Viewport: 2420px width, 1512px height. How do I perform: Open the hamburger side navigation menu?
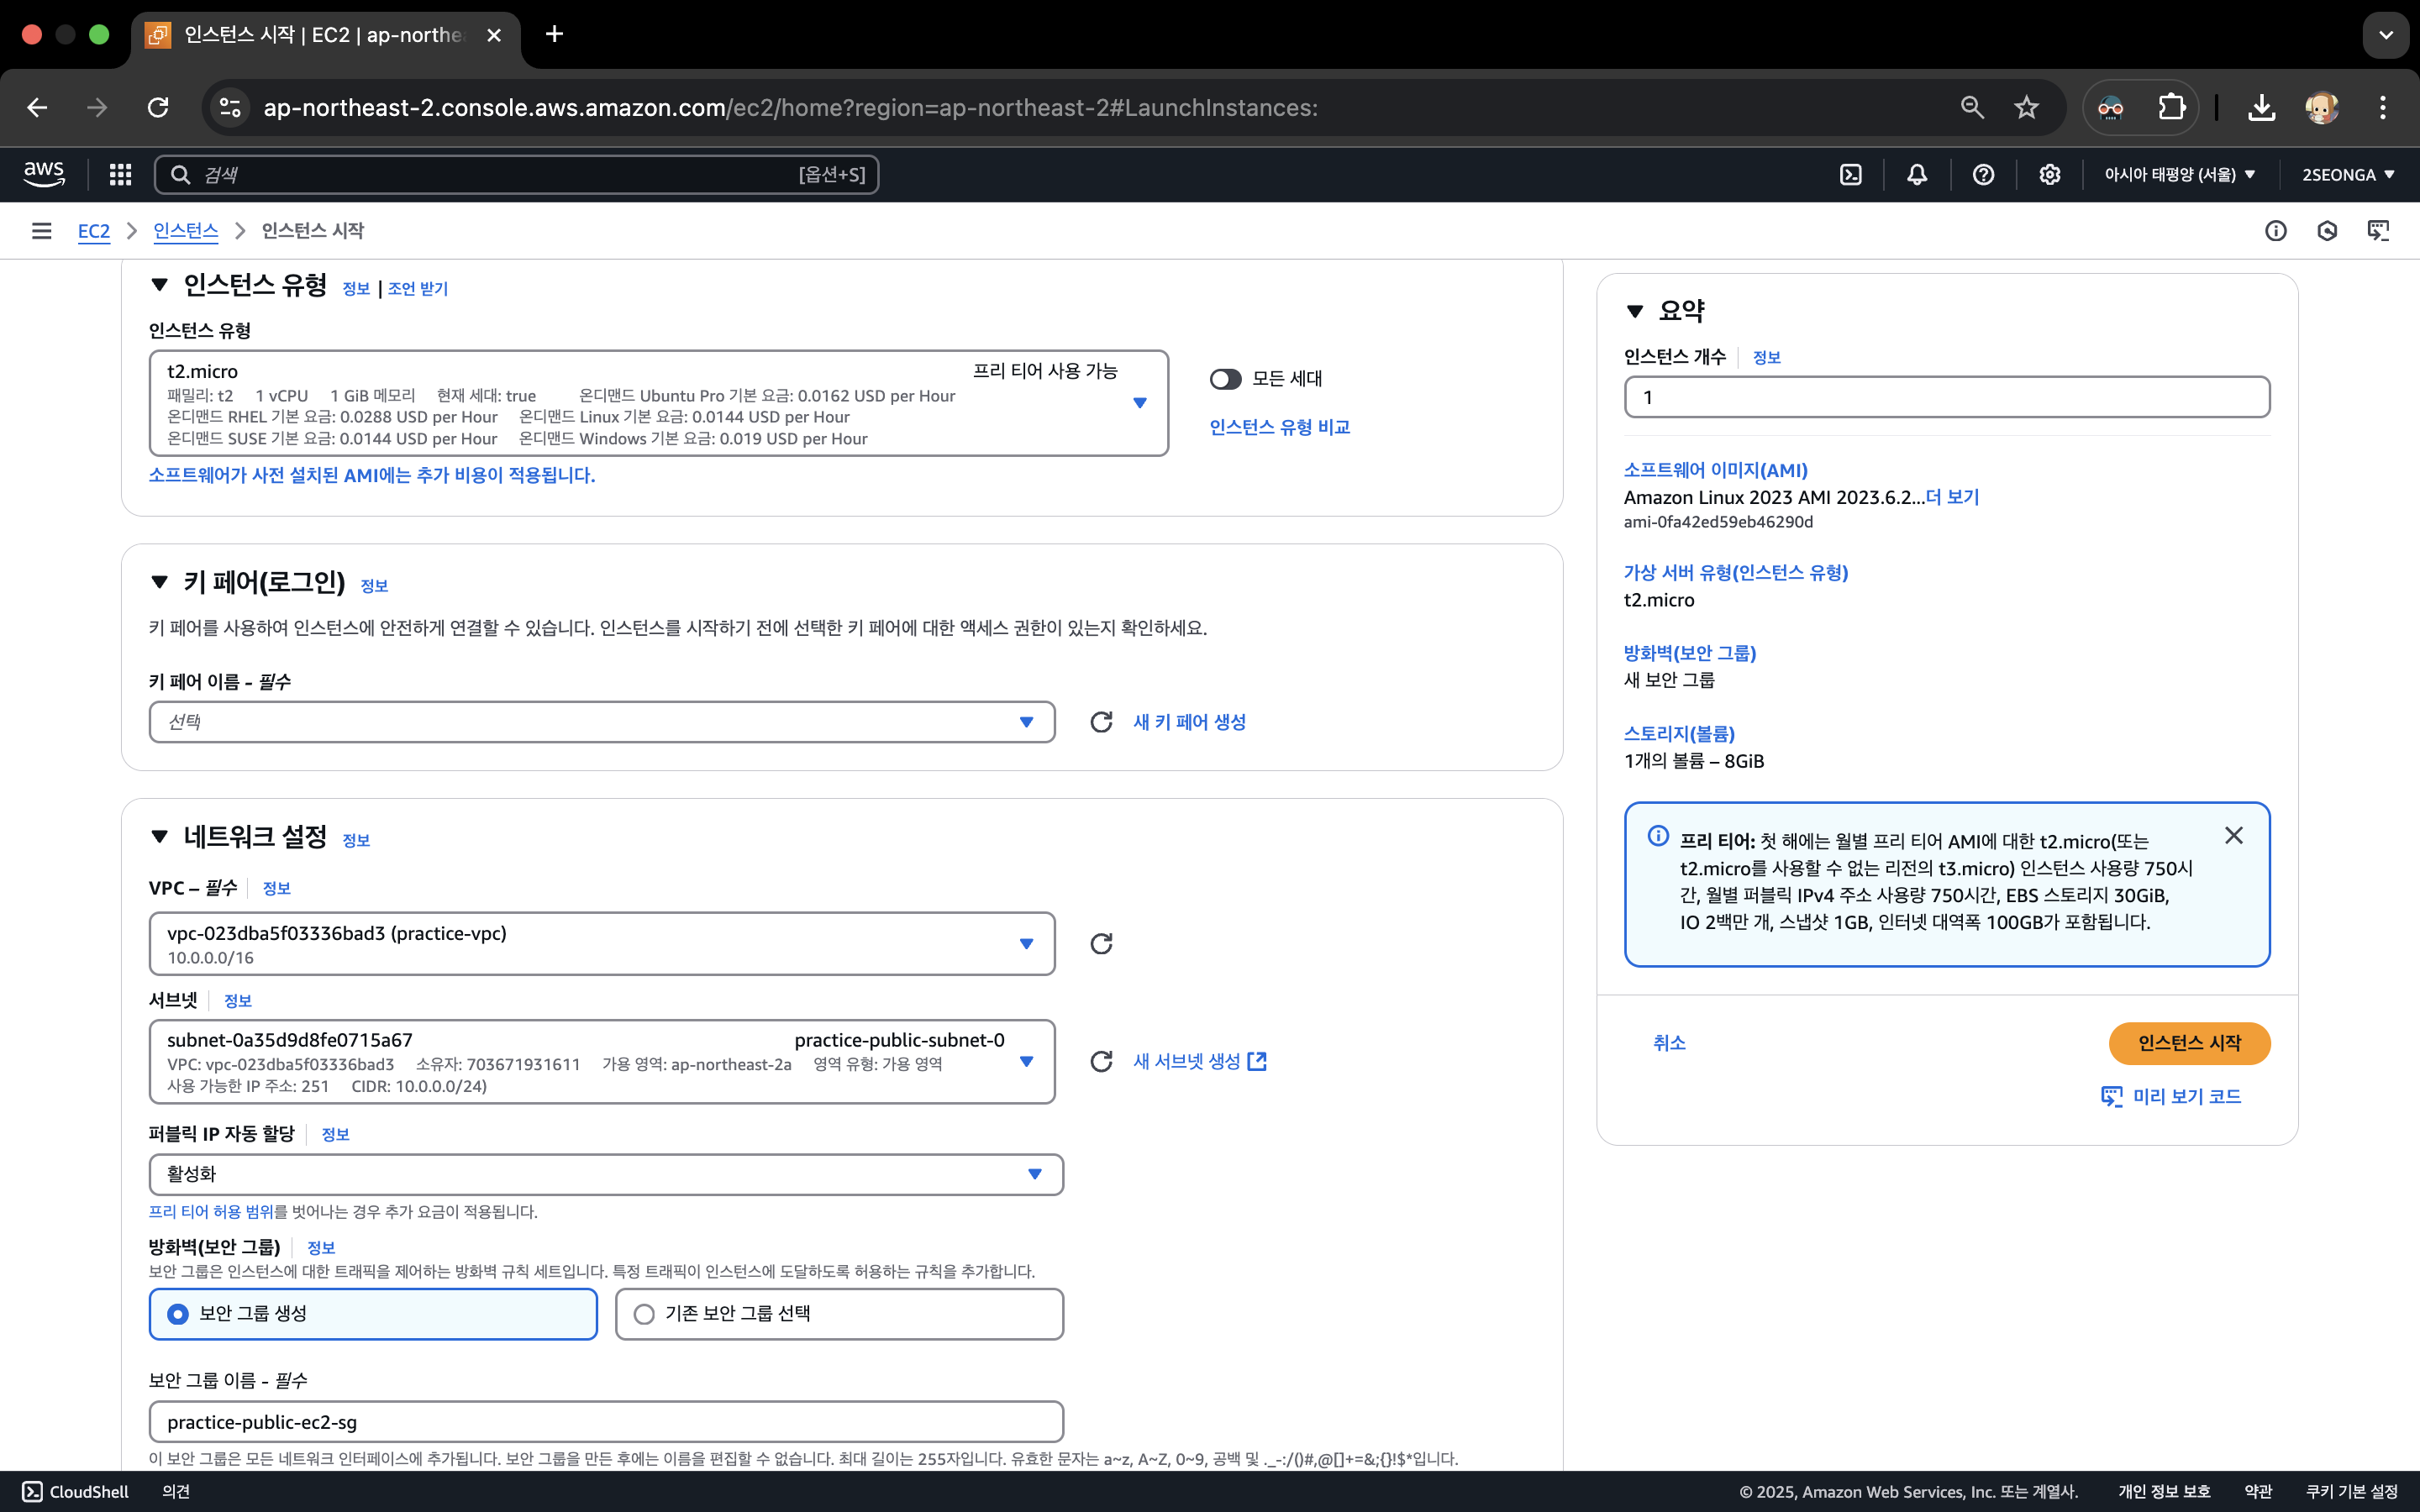(41, 231)
